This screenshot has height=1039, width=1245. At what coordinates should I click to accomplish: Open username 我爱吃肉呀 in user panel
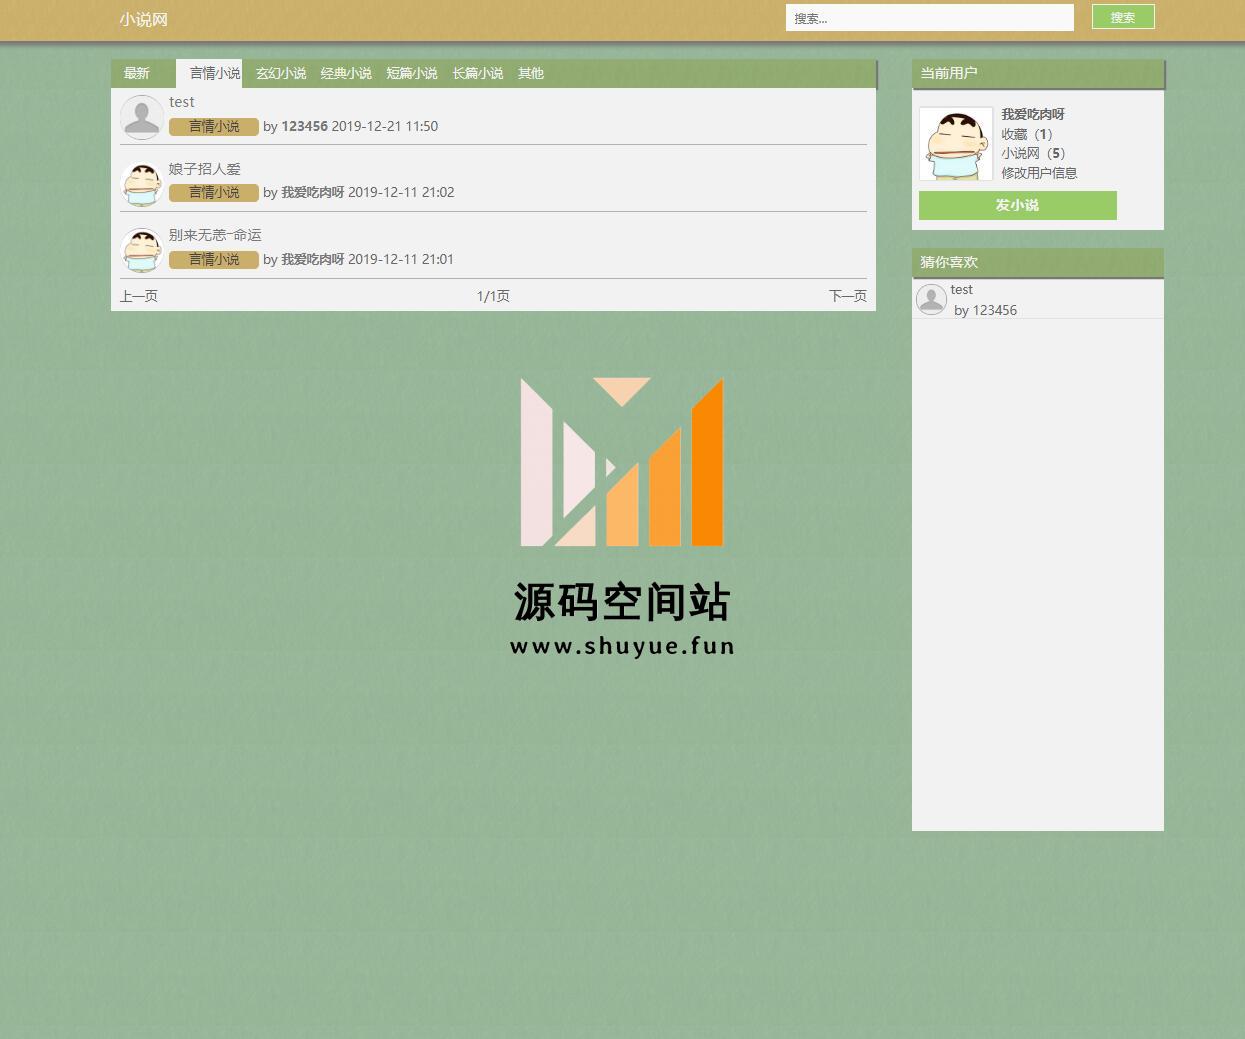coord(1033,114)
